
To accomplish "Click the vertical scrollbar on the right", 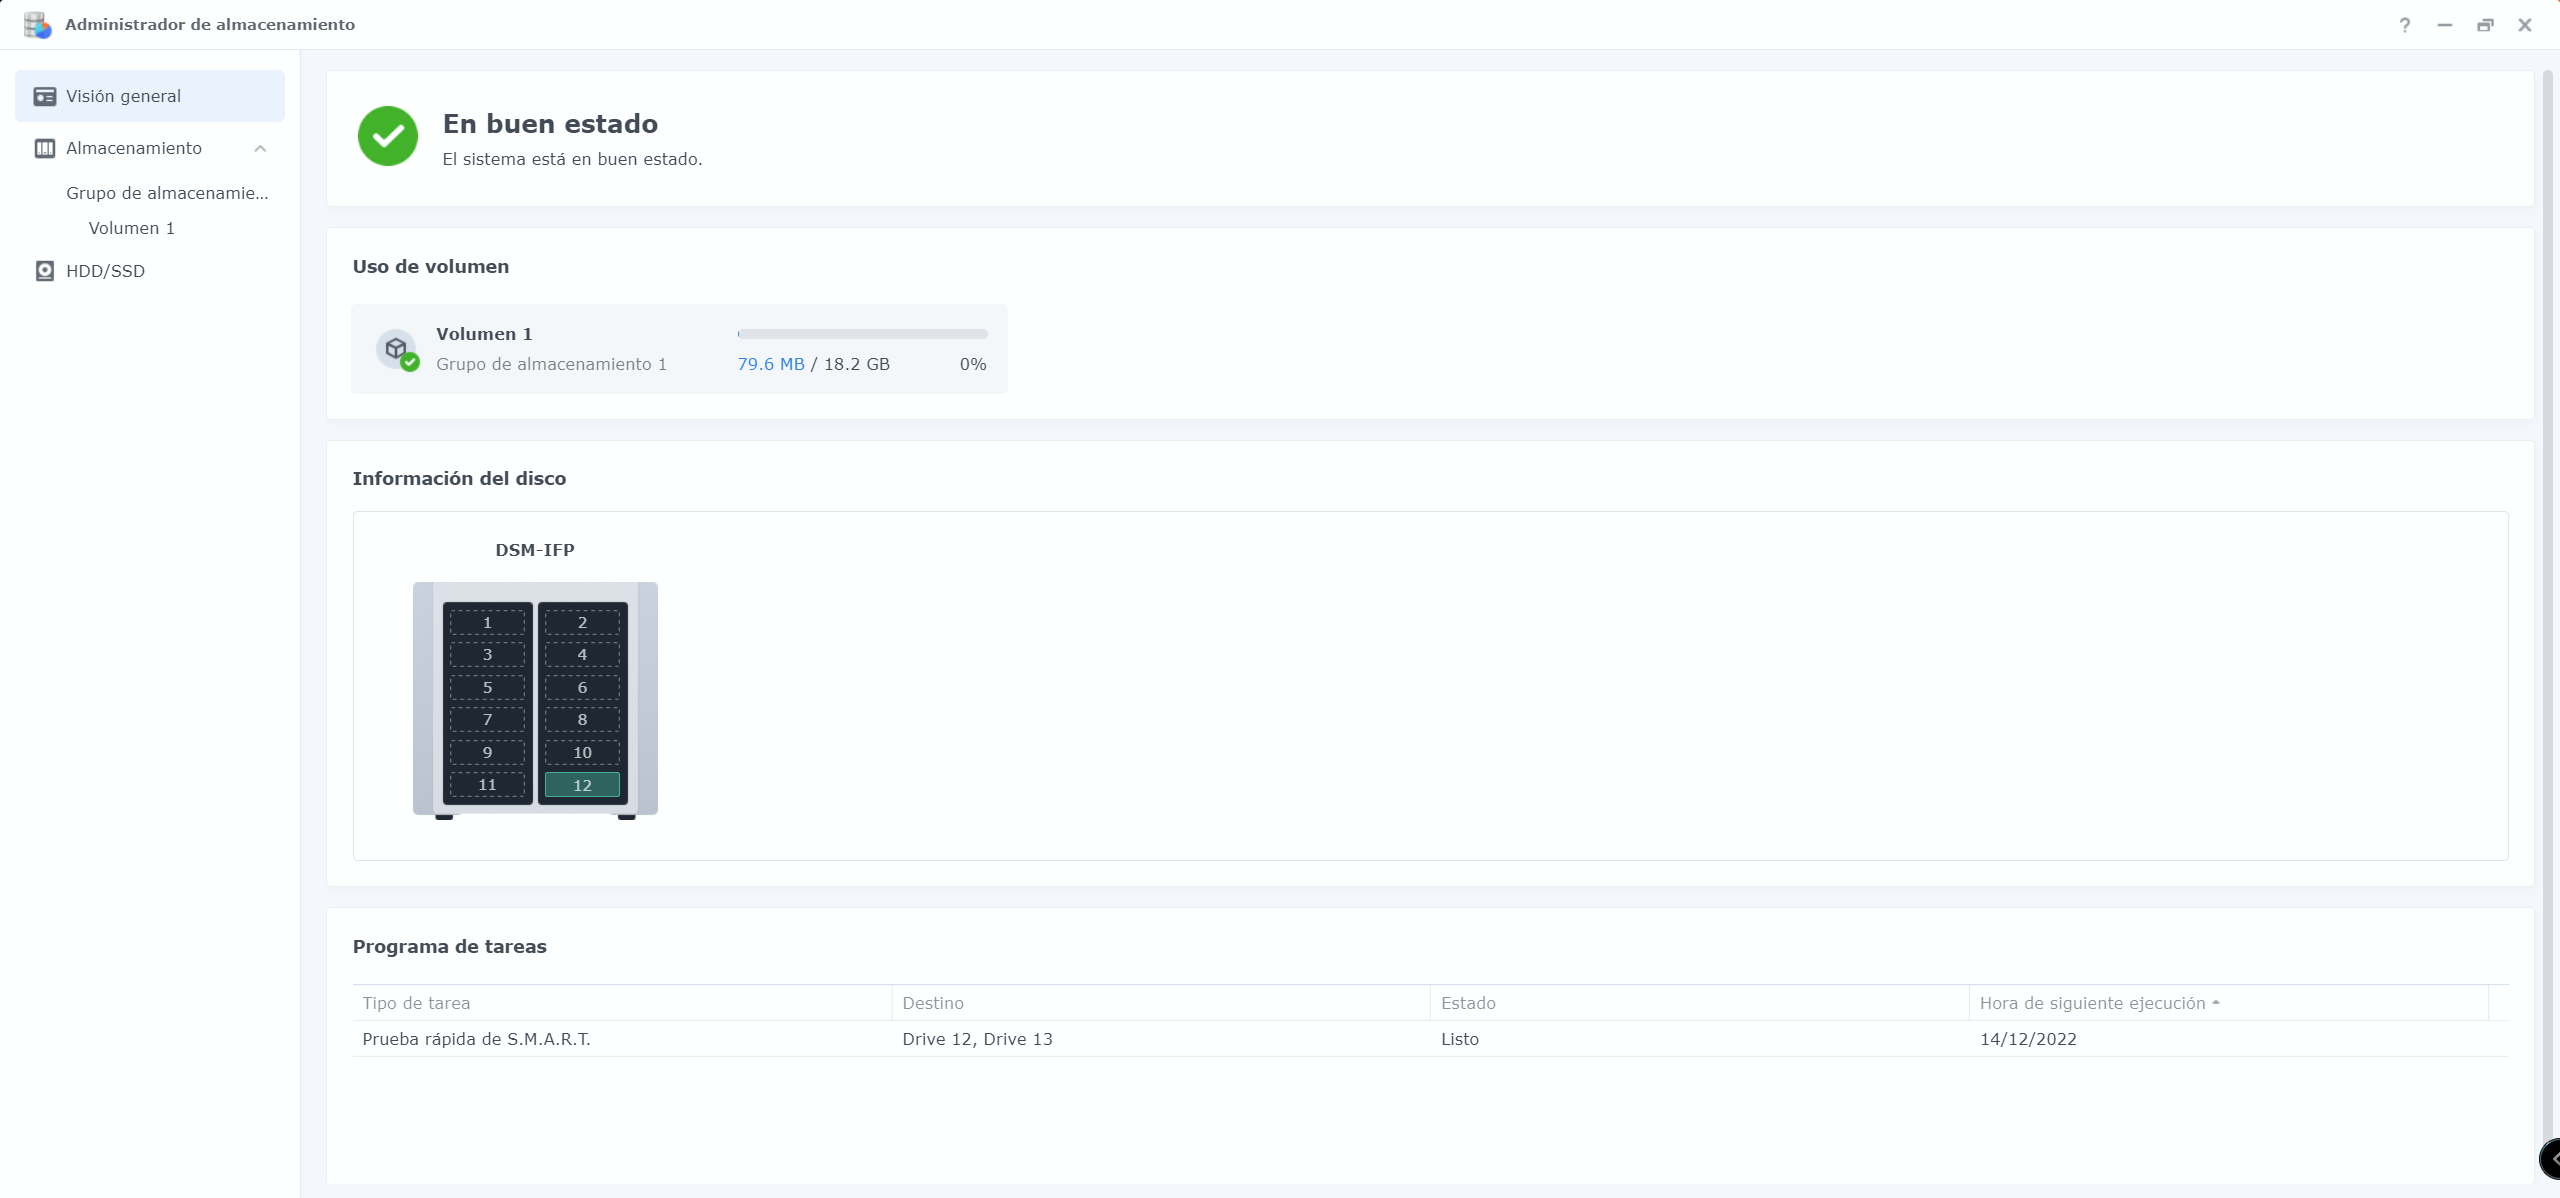I will point(2547,600).
